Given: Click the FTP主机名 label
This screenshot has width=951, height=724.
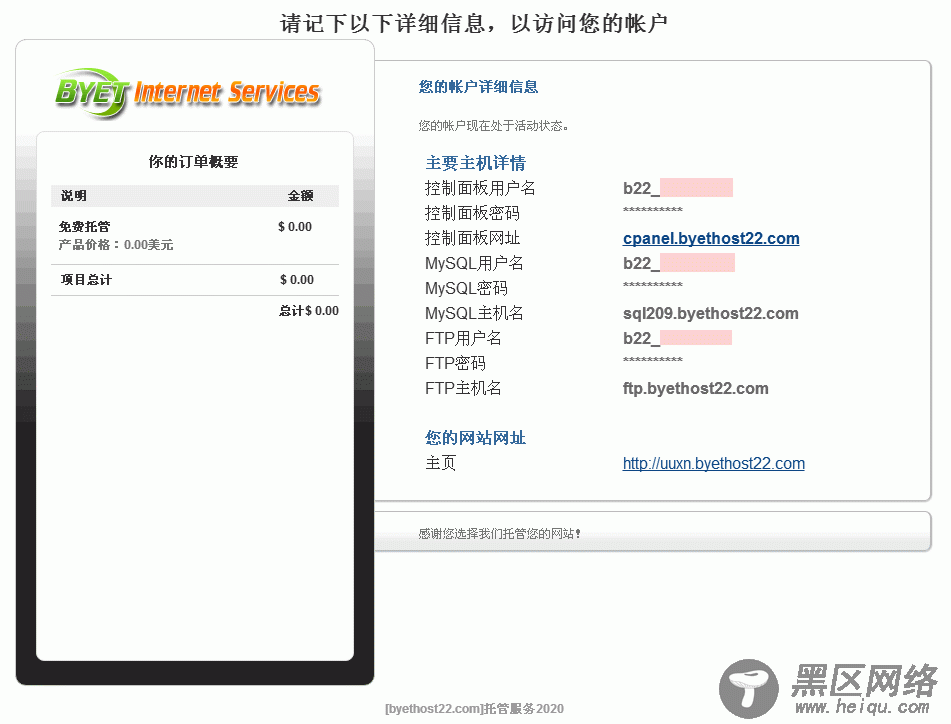Looking at the screenshot, I should (x=463, y=388).
